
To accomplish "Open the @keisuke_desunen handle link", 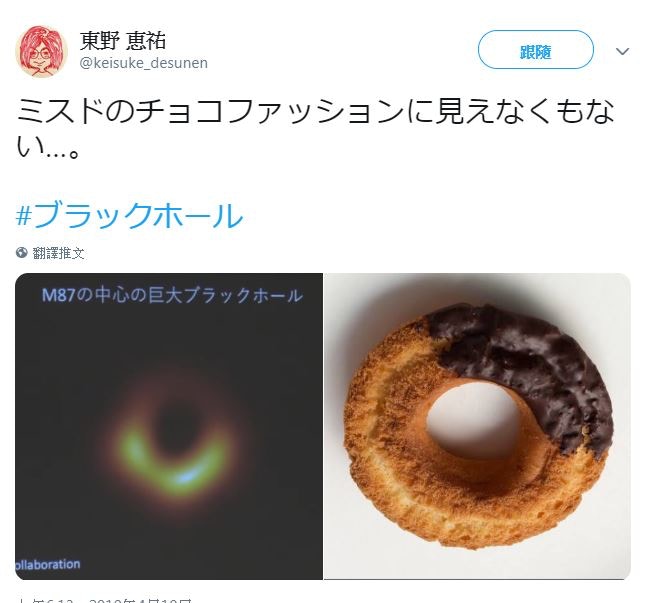I will [x=144, y=63].
